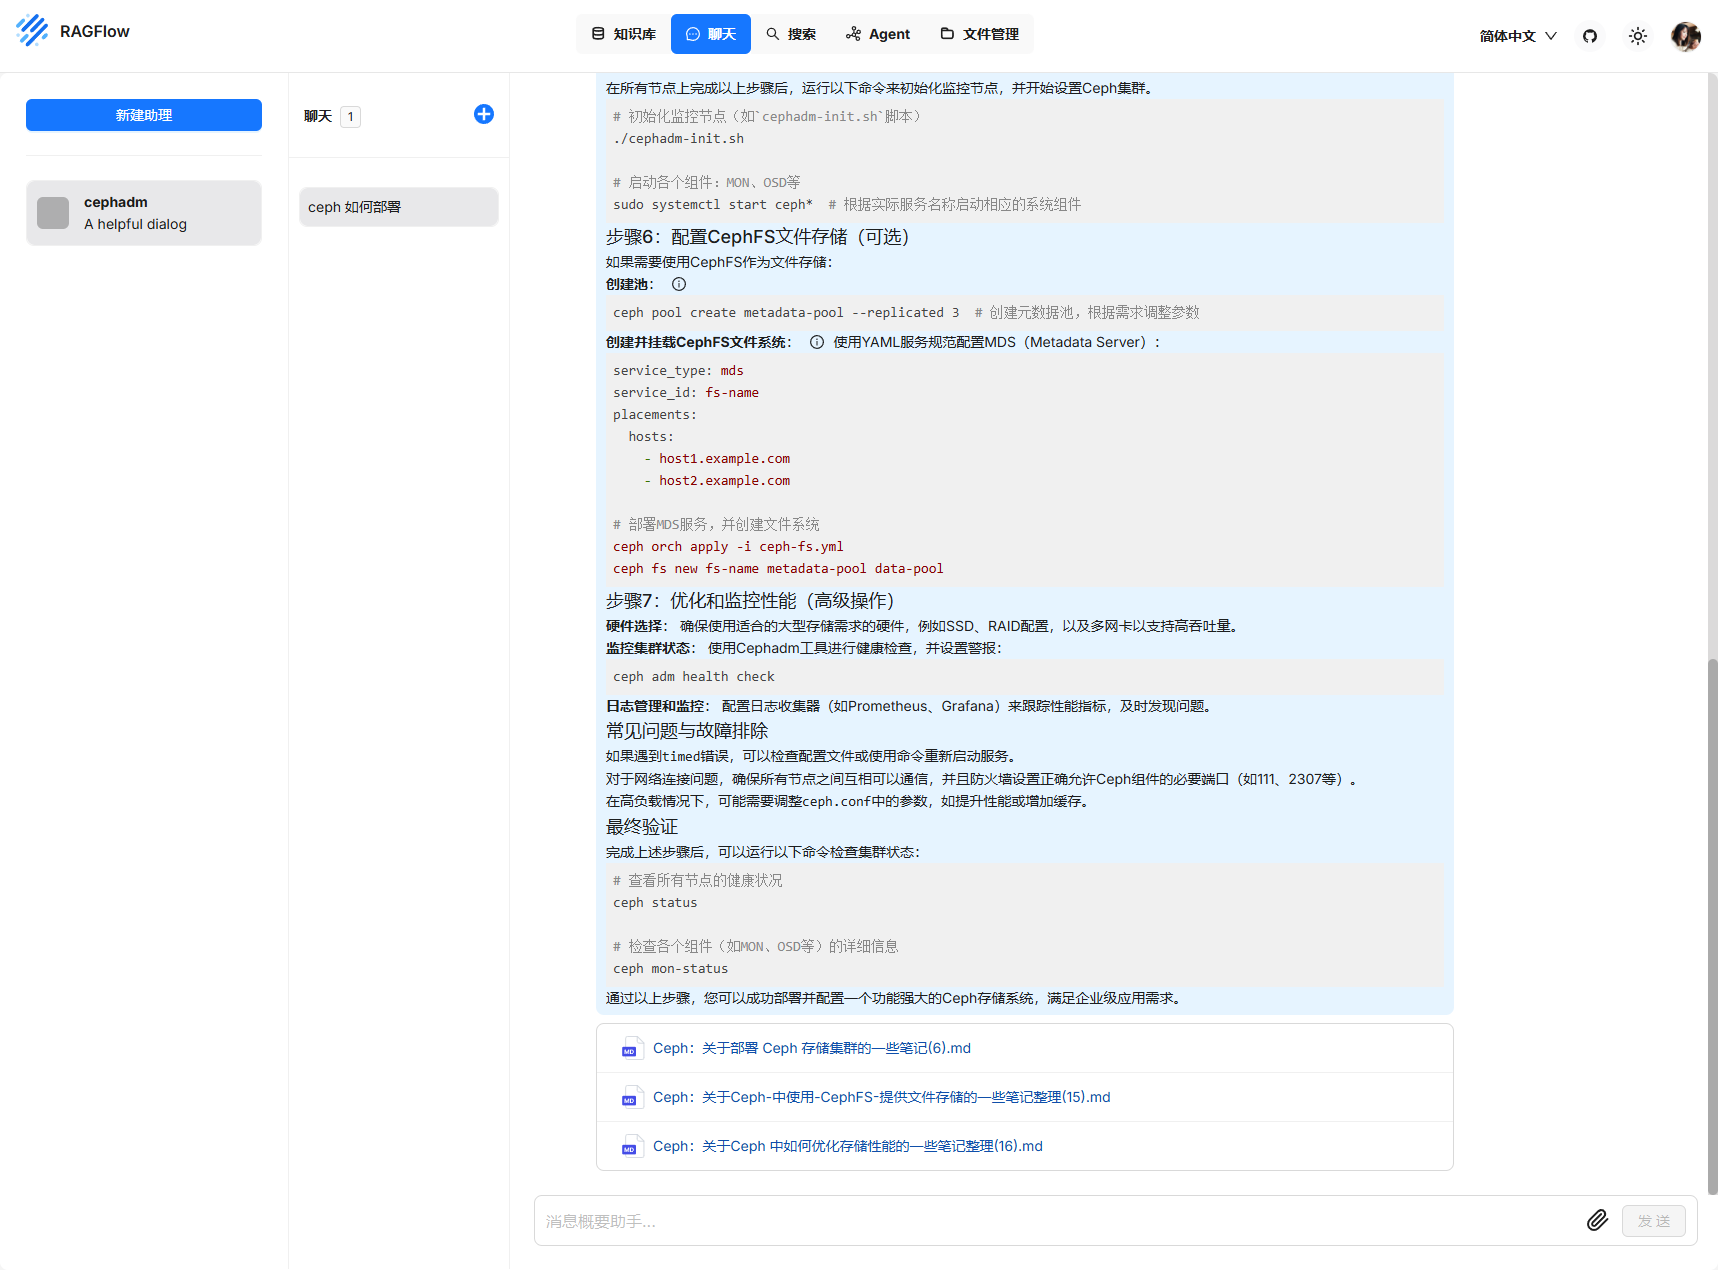Image resolution: width=1718 pixels, height=1270 pixels.
Task: Switch to the 聊天 tab
Action: coord(711,34)
